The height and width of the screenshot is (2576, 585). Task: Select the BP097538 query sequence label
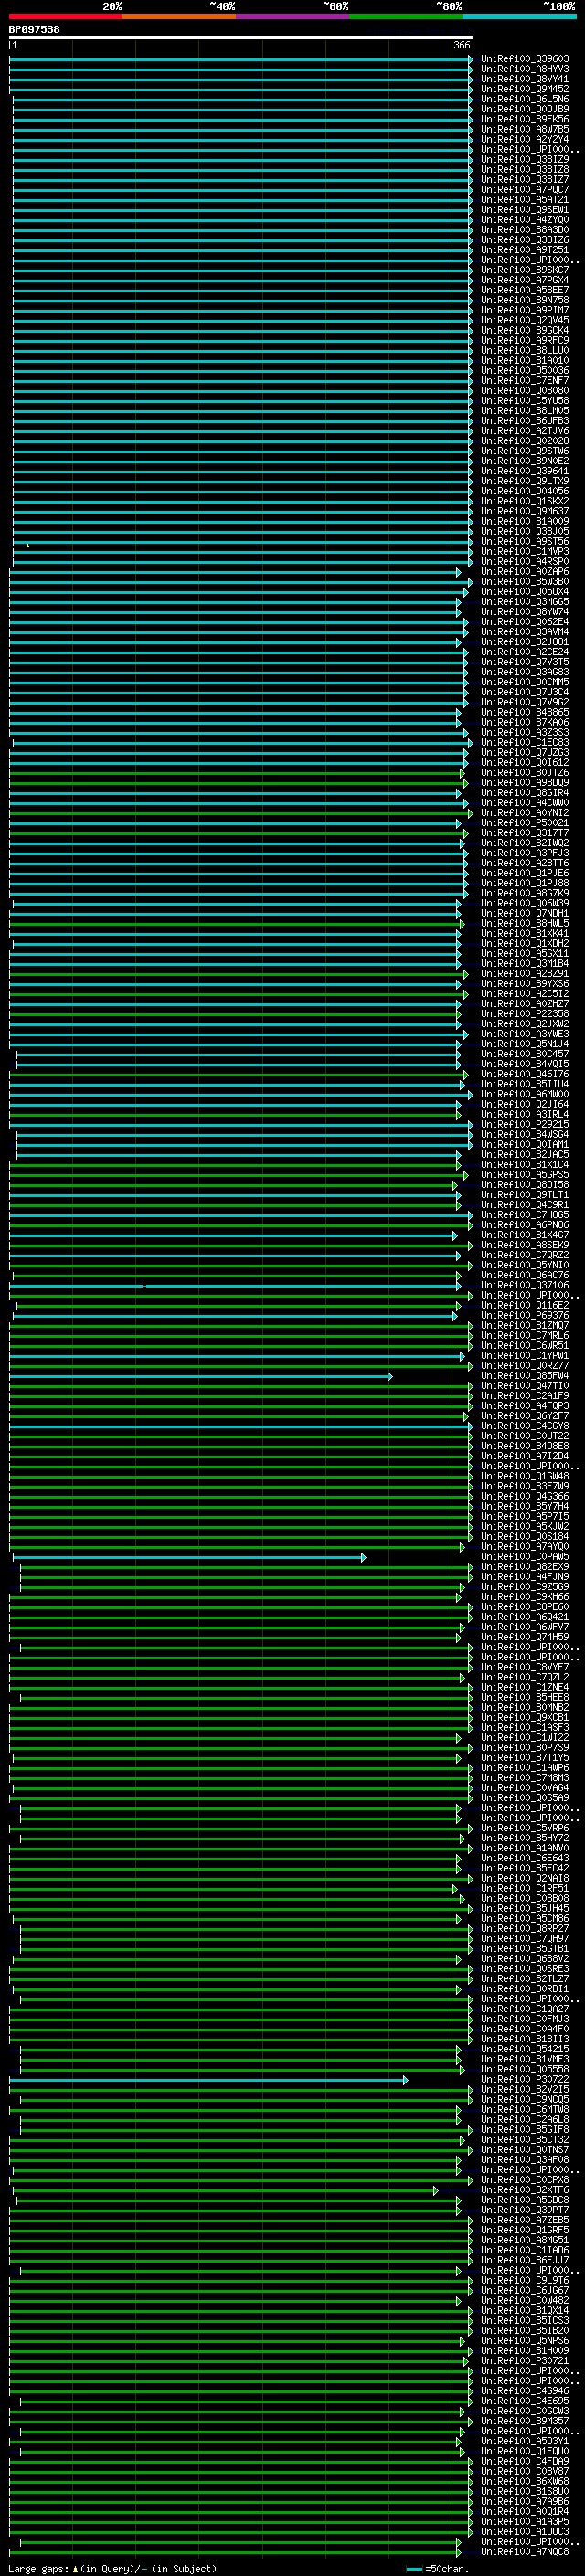click(x=34, y=30)
